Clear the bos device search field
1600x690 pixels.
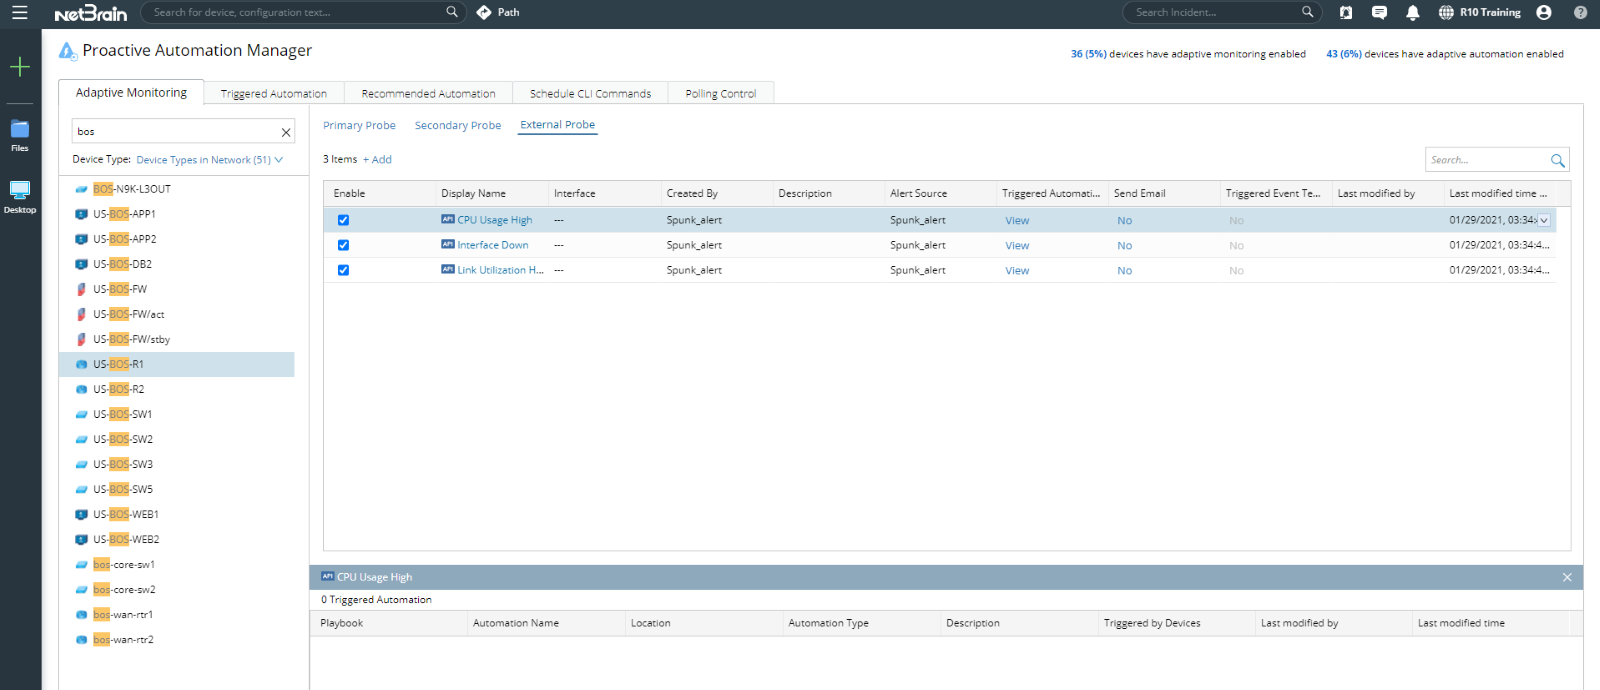point(286,132)
